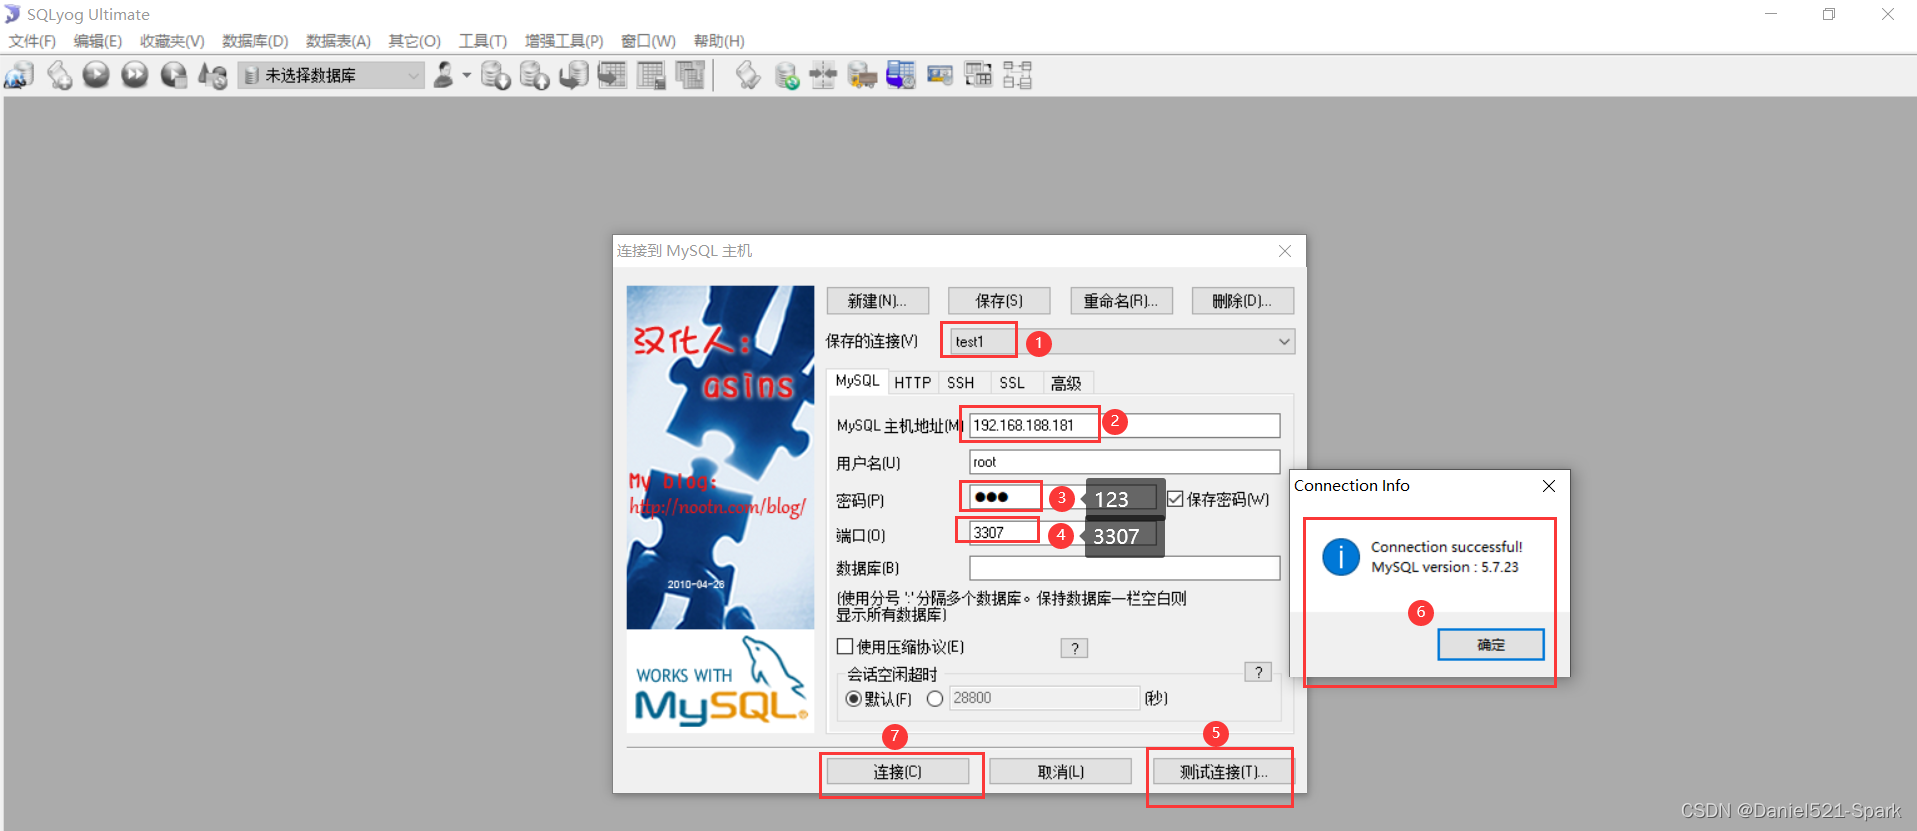This screenshot has height=831, width=1917.
Task: Switch to the MySQL tab
Action: coord(857,381)
